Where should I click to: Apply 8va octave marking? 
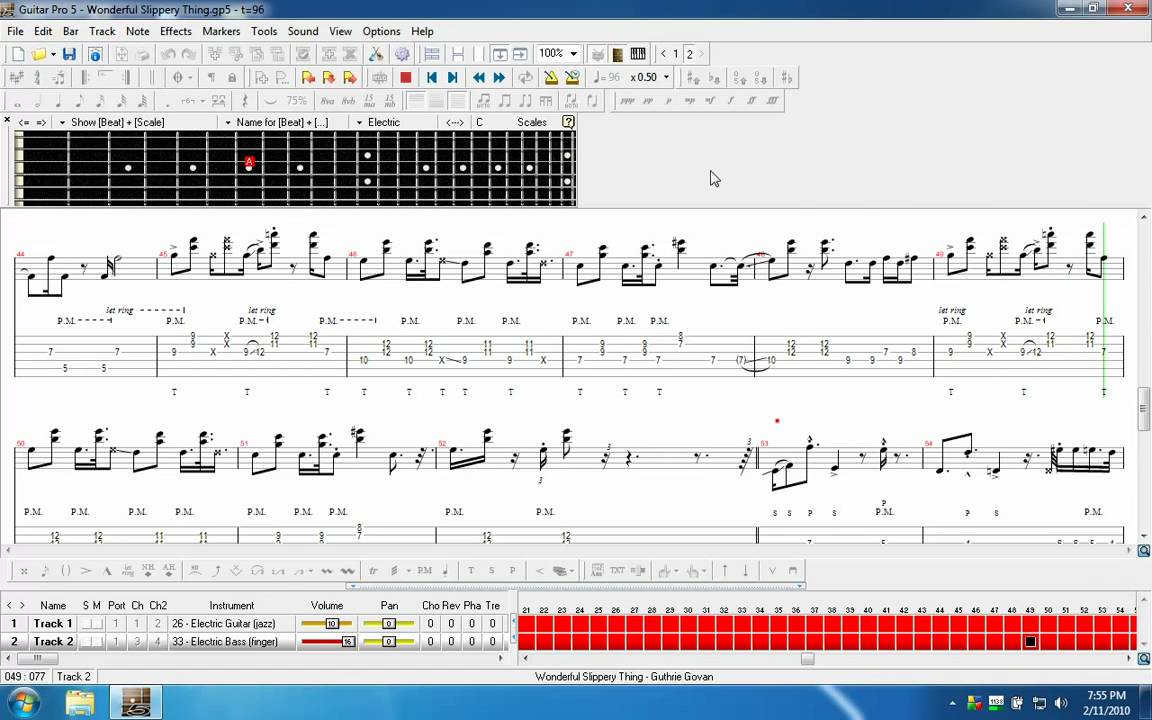pyautogui.click(x=328, y=101)
